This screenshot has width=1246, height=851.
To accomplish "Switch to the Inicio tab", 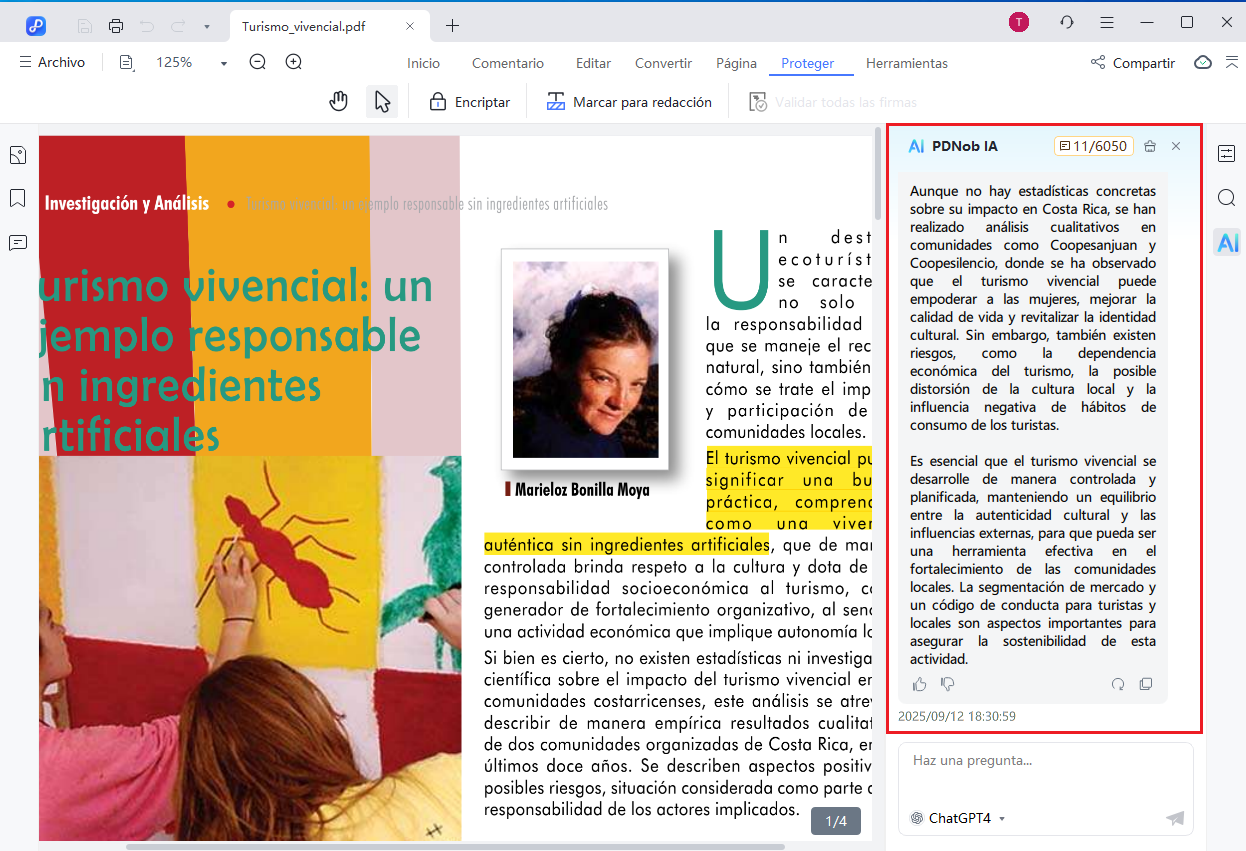I will [423, 63].
